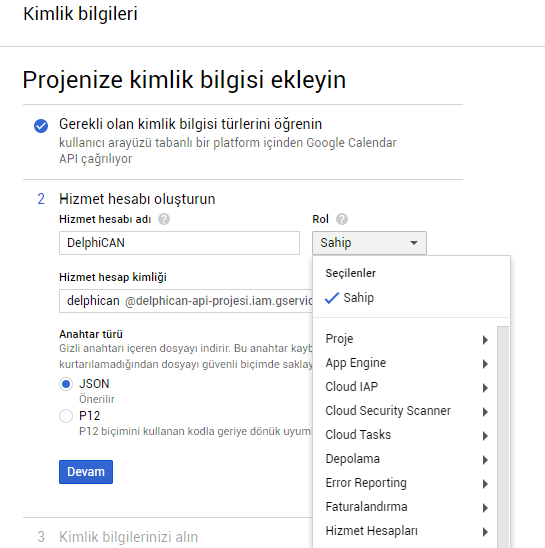Choose the checked Sahip role under Seçilenler
545x548 pixels.
[x=411, y=298]
